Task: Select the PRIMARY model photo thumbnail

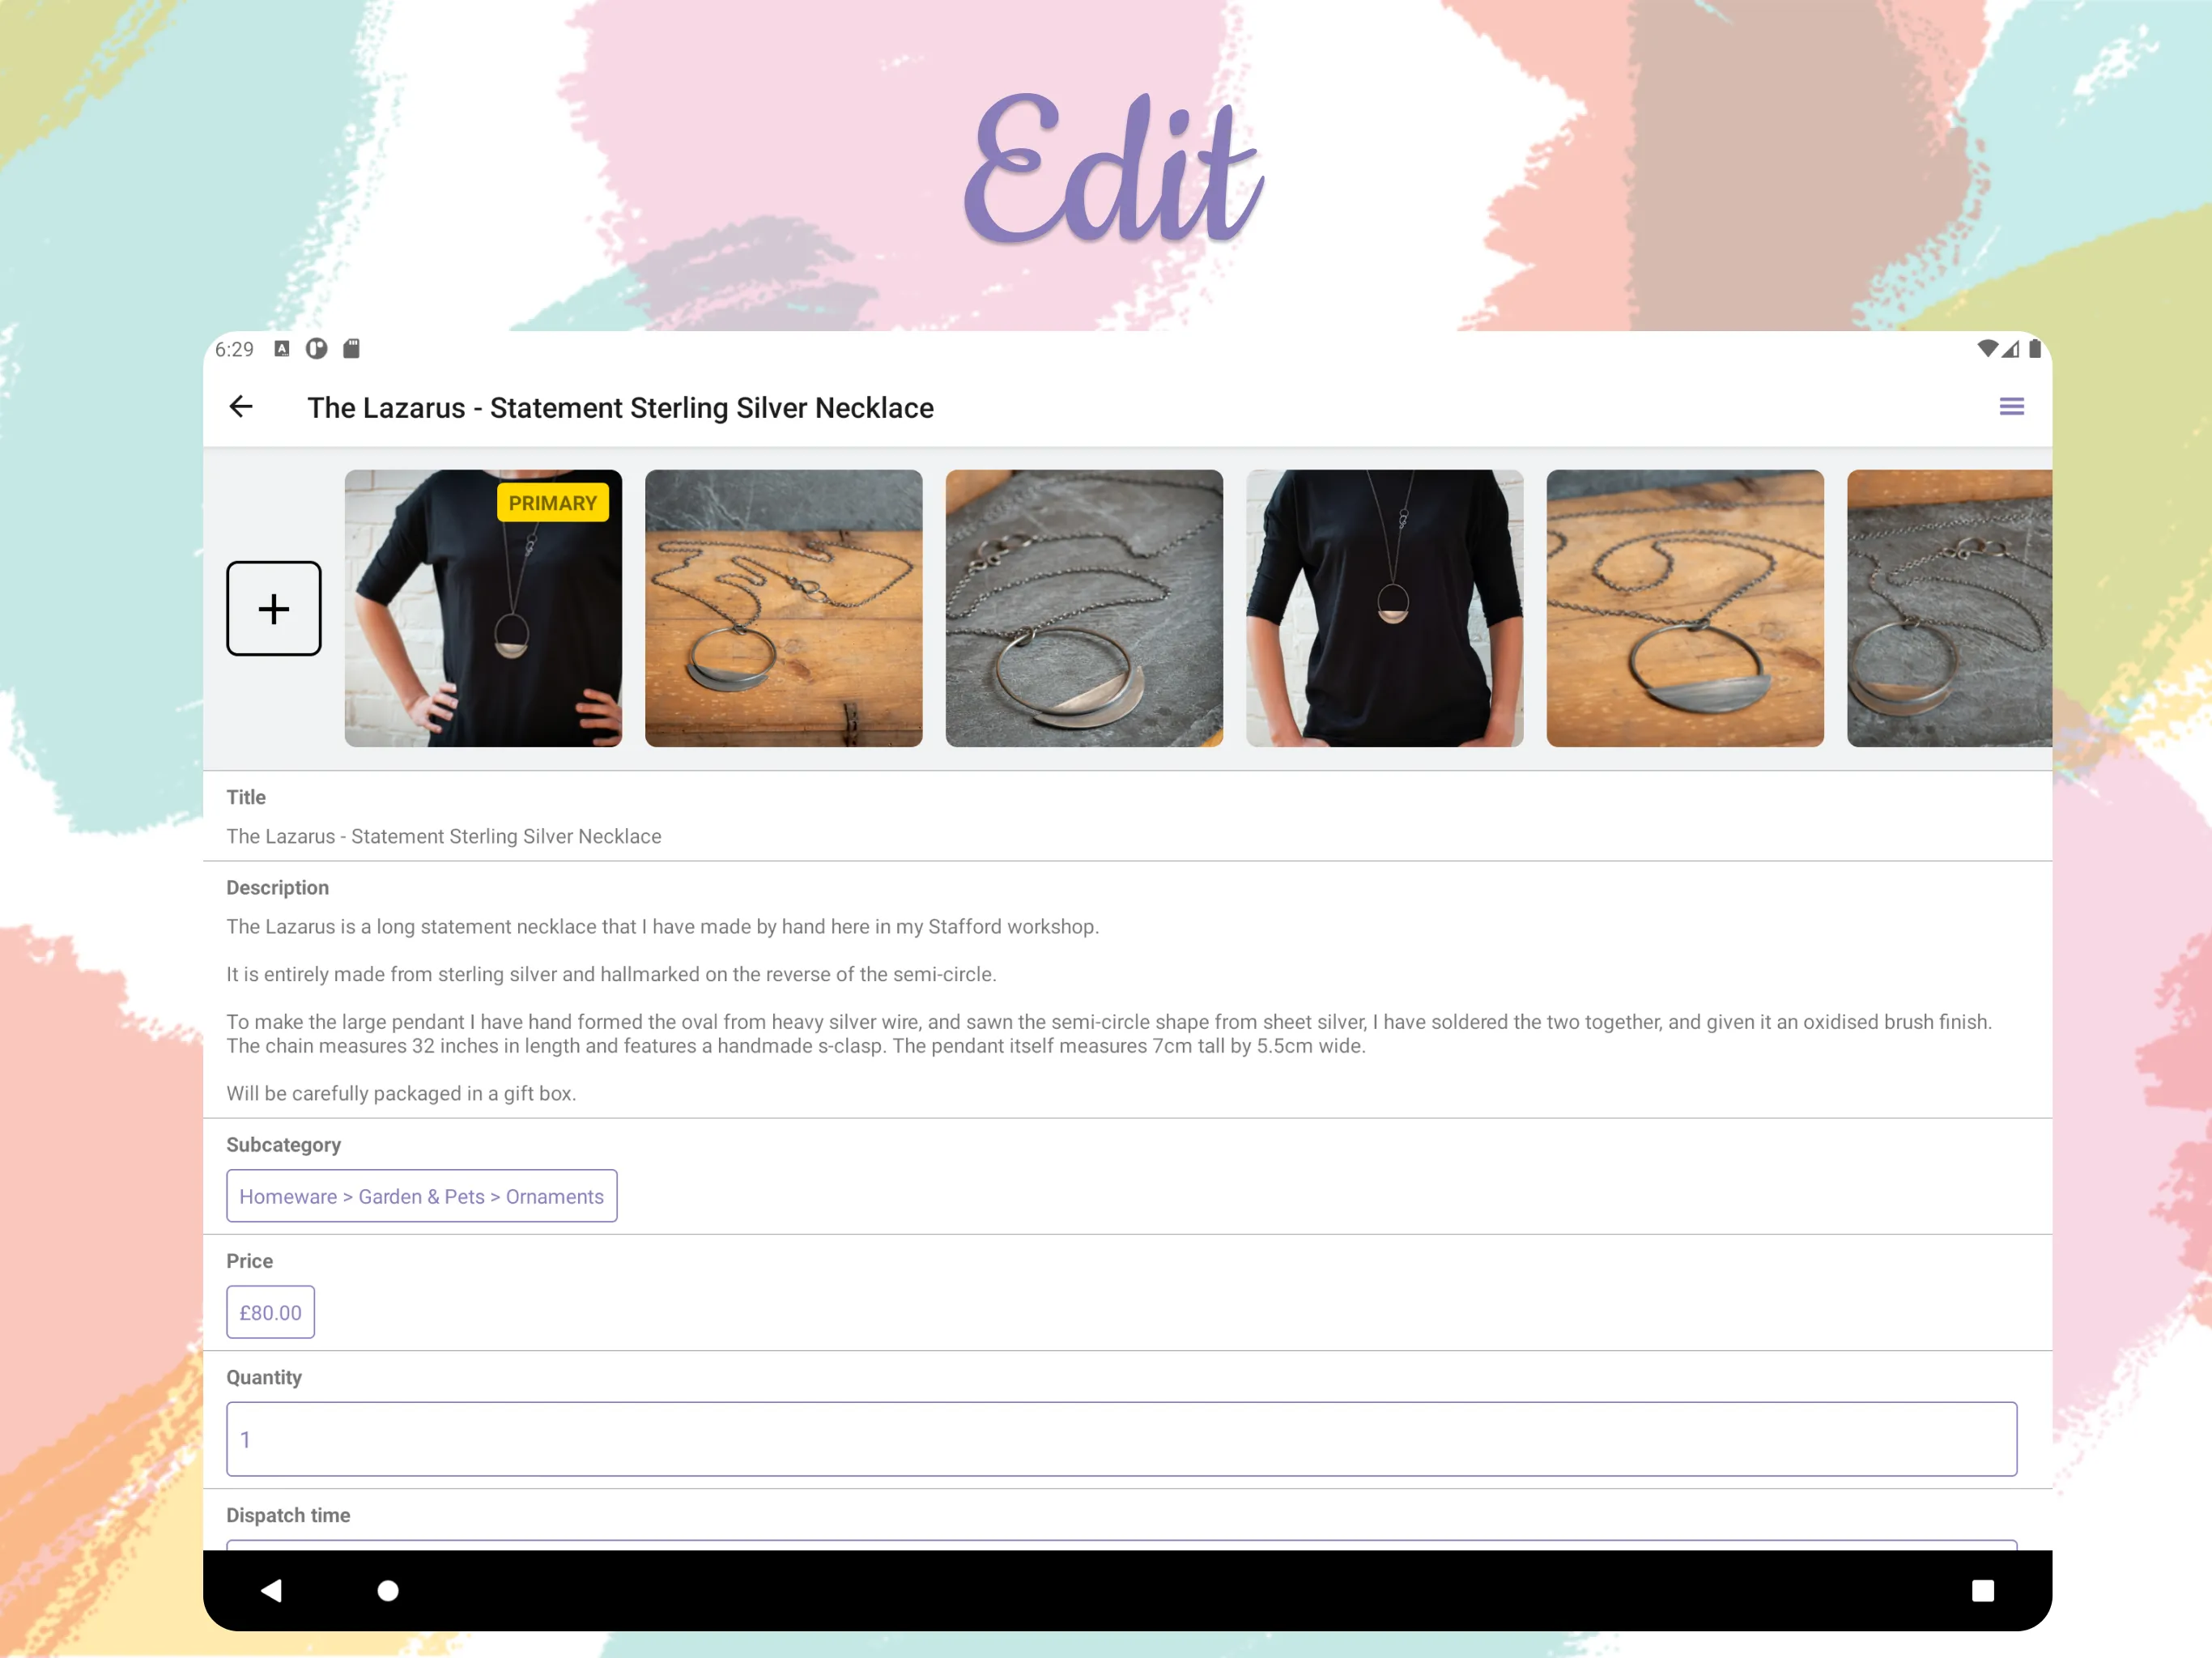Action: click(483, 608)
